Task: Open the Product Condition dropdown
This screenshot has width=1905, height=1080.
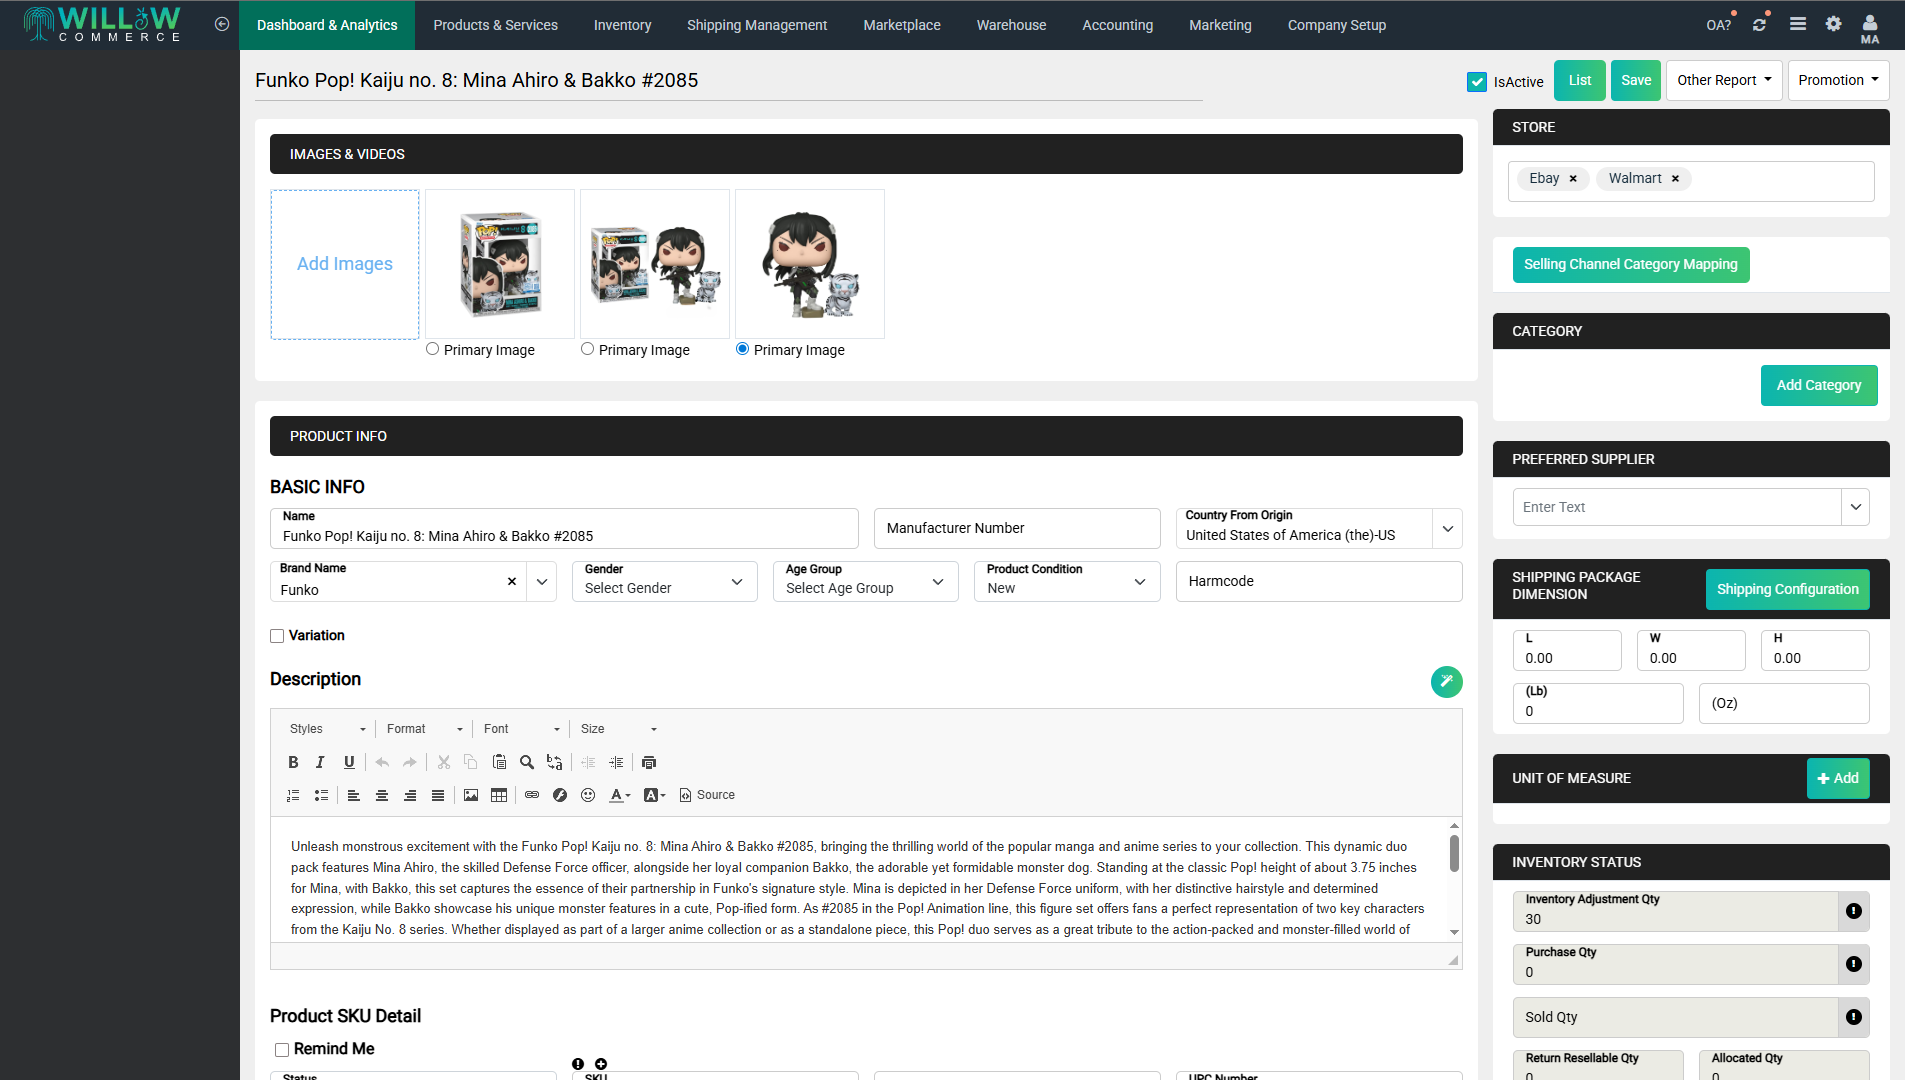Action: pos(1067,581)
